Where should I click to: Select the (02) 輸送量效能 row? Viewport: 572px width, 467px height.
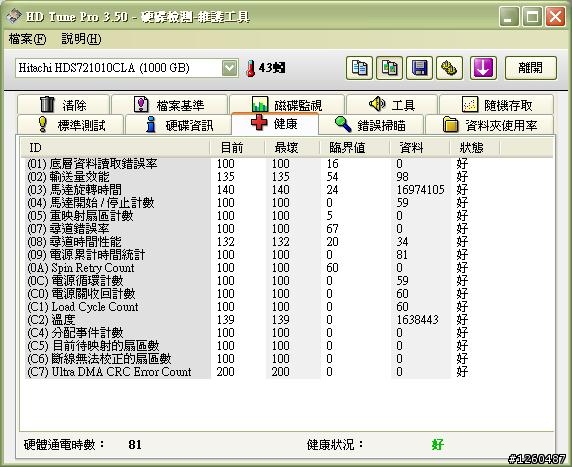click(x=248, y=177)
